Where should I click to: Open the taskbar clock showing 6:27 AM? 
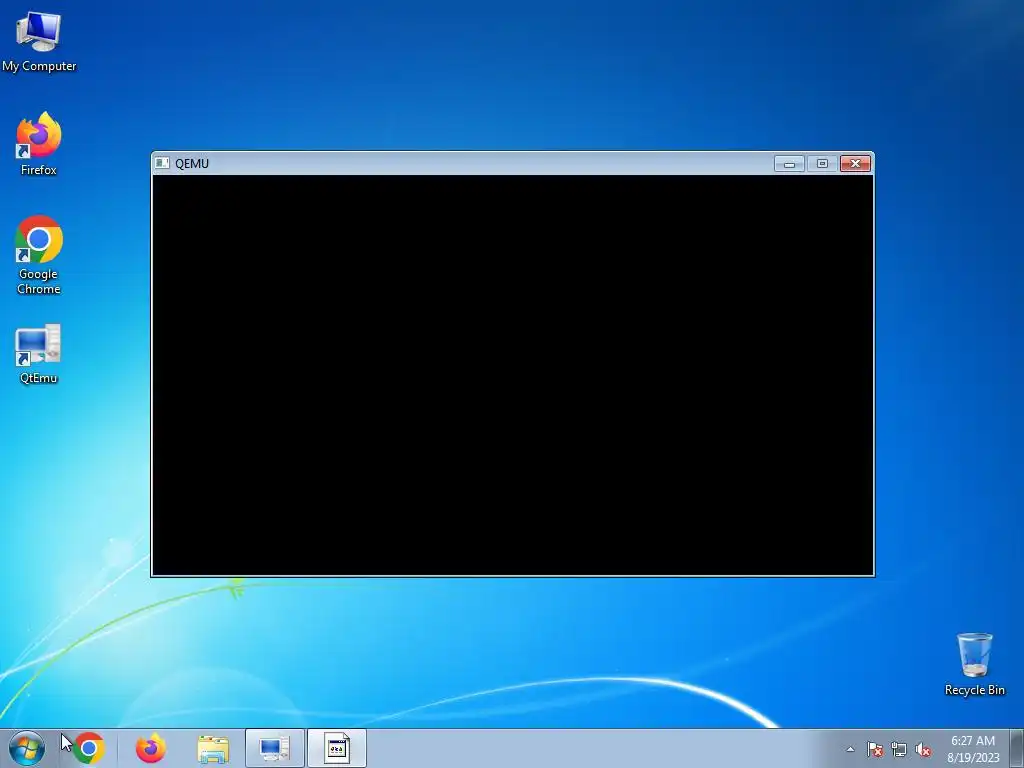tap(973, 748)
